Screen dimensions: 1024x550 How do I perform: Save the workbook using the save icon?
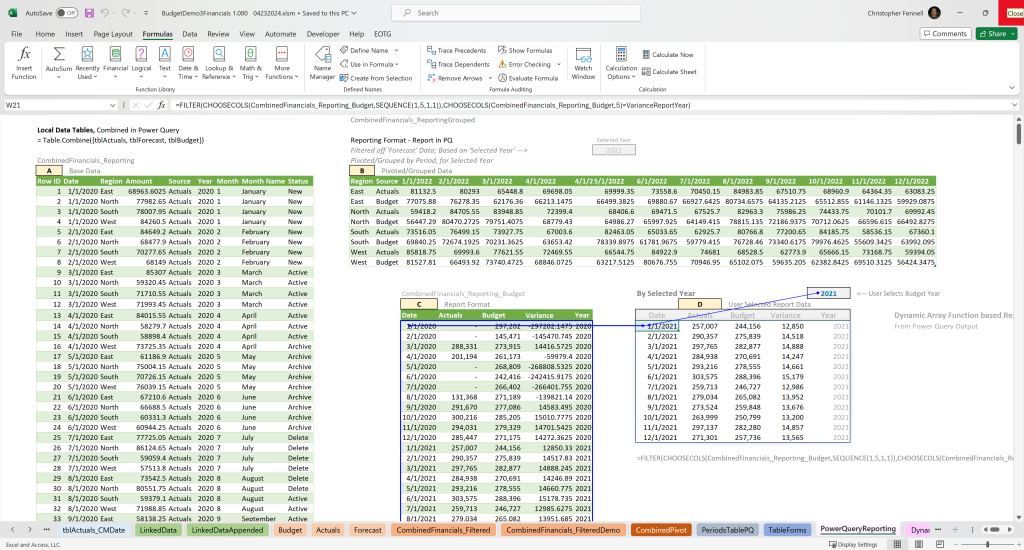(89, 13)
